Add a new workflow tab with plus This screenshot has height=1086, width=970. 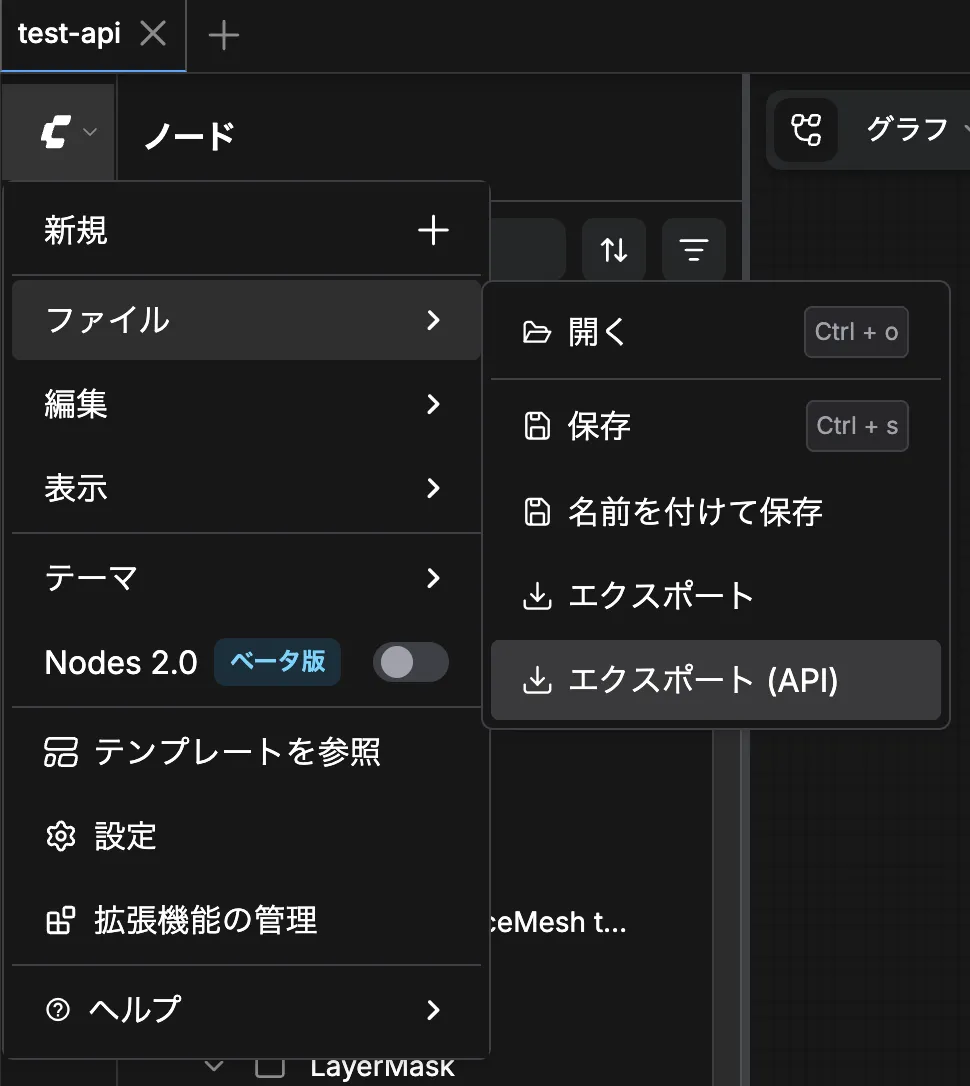(224, 35)
